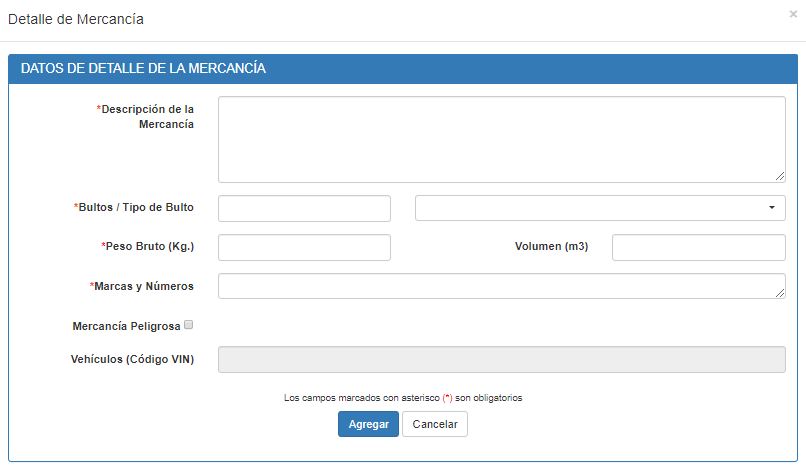Screen dimensions: 806x471
Task: Click the Vehículos (Código VIN) label
Action: pos(133,359)
